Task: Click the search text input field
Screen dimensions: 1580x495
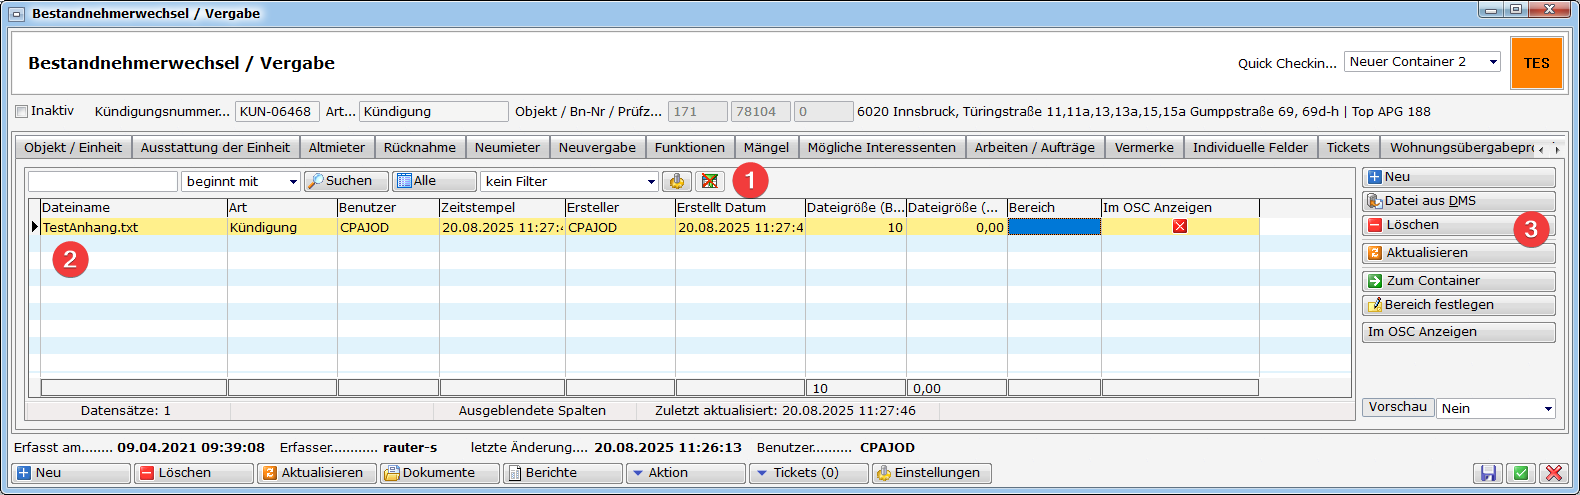Action: [x=103, y=181]
